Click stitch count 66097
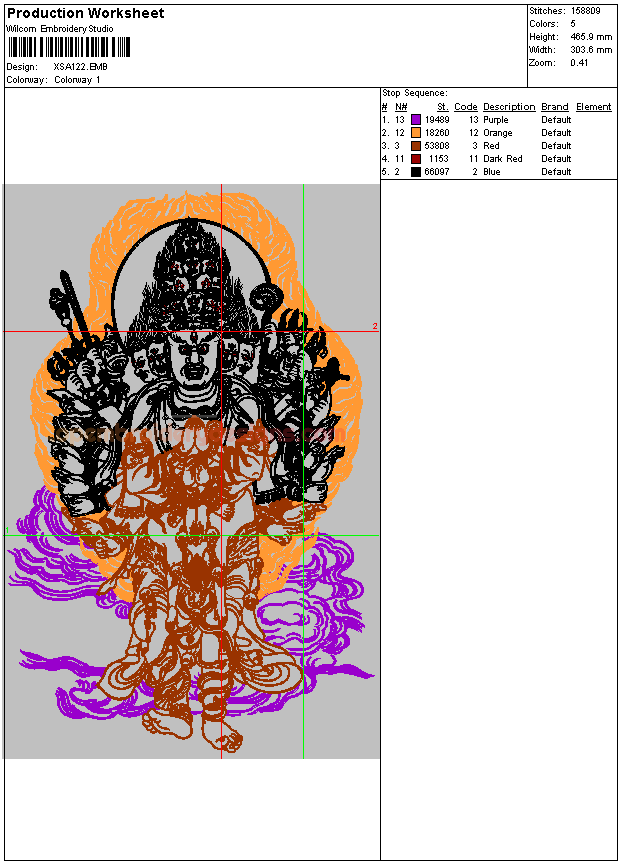Screen dimensions: 620x861 tap(437, 171)
